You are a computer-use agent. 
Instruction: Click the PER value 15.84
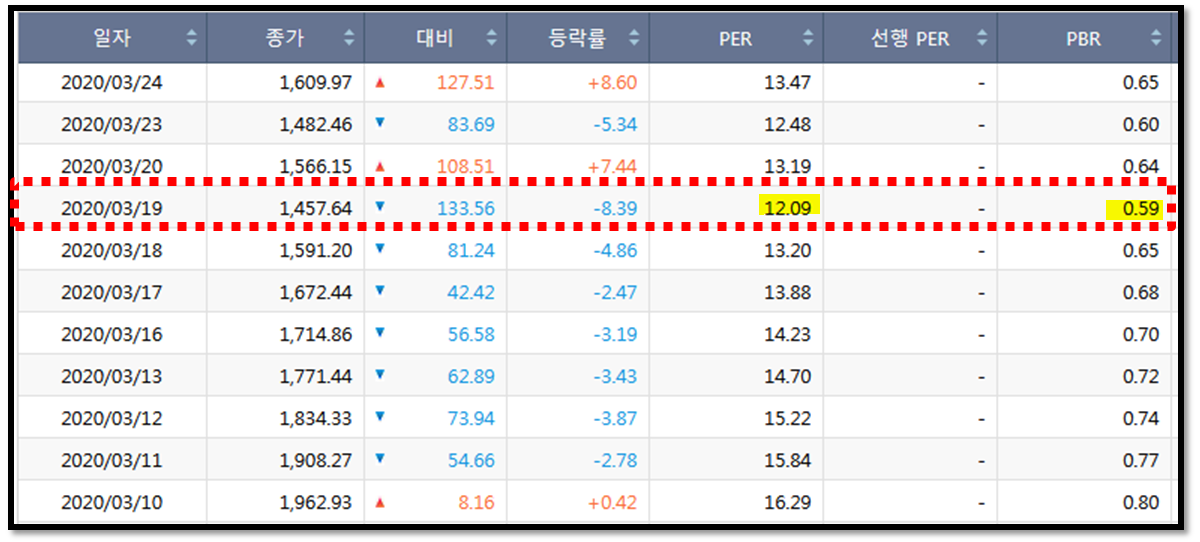coord(788,461)
